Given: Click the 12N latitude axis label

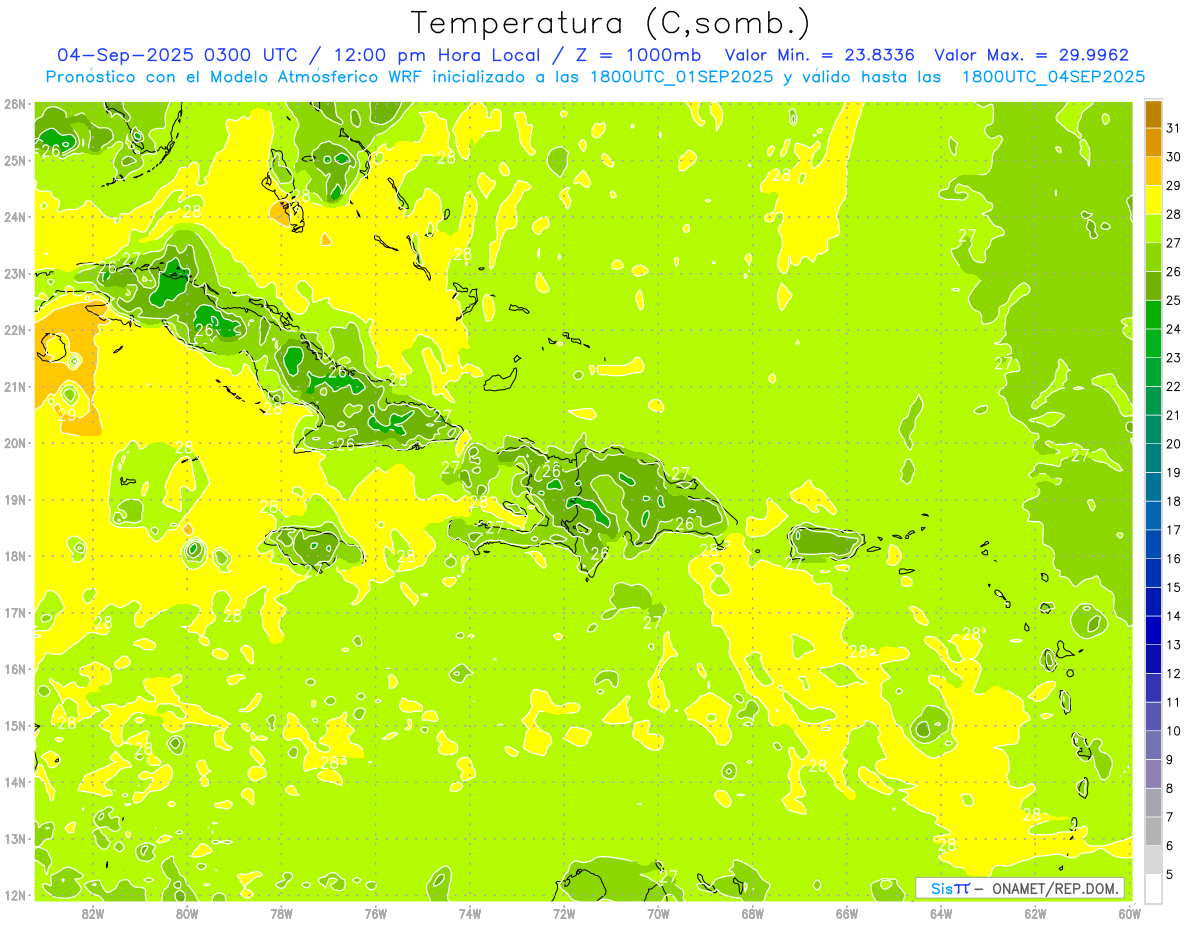Looking at the screenshot, I should pyautogui.click(x=16, y=895).
